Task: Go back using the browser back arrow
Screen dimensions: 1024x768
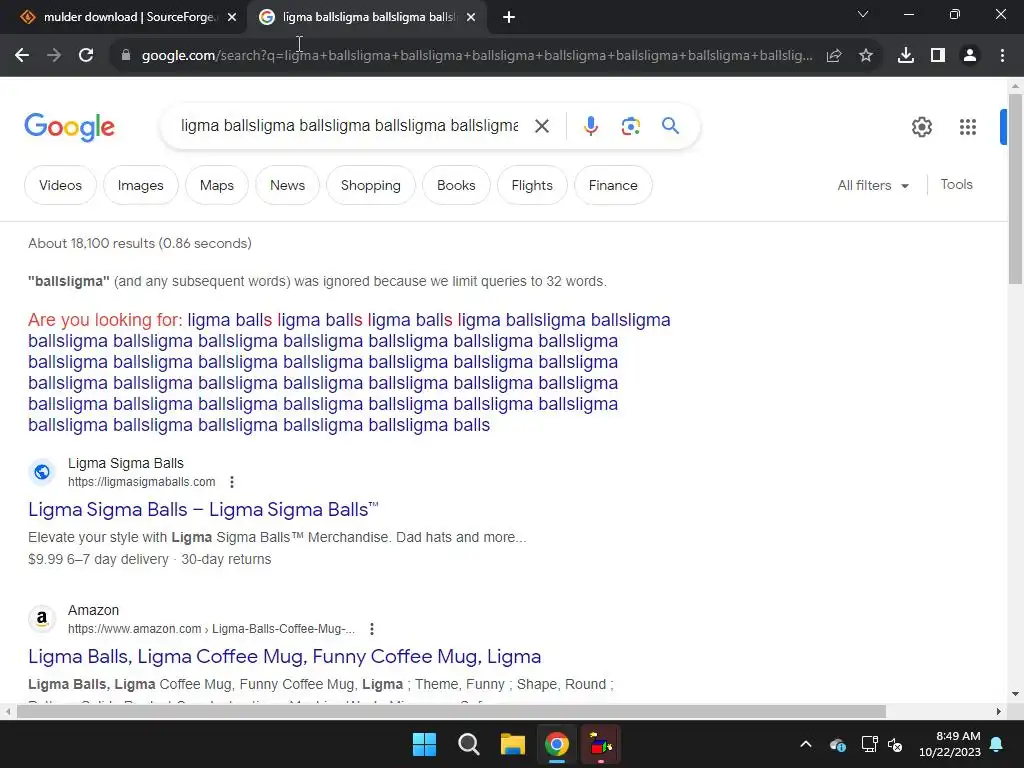Action: pos(22,56)
